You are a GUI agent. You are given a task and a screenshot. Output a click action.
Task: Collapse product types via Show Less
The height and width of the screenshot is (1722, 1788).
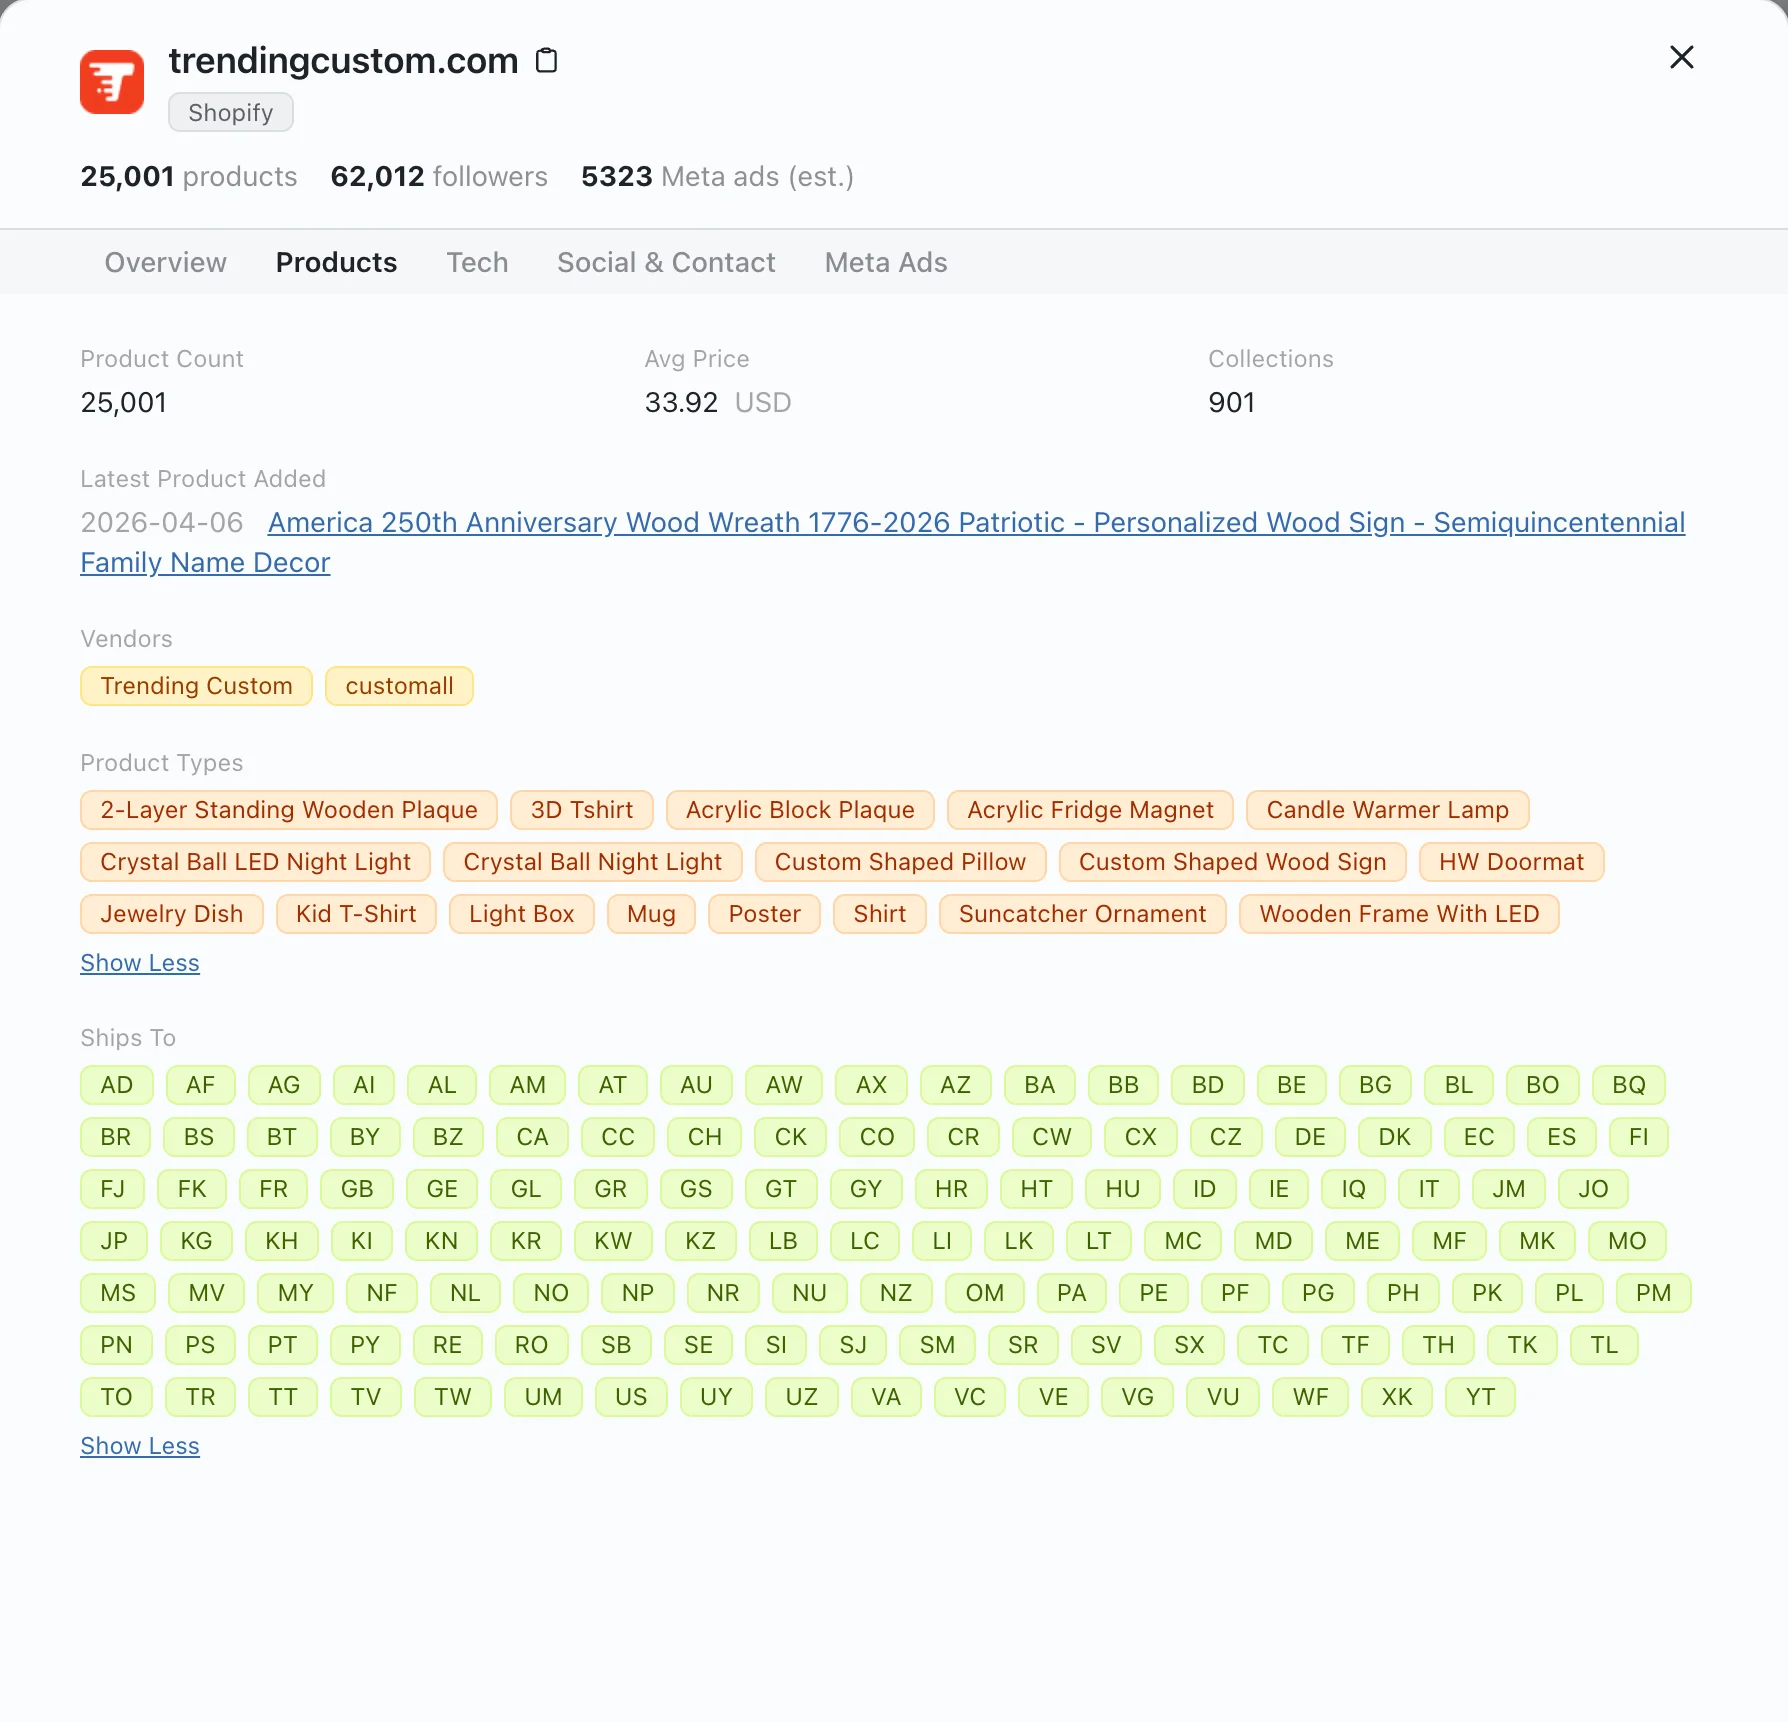pos(139,963)
